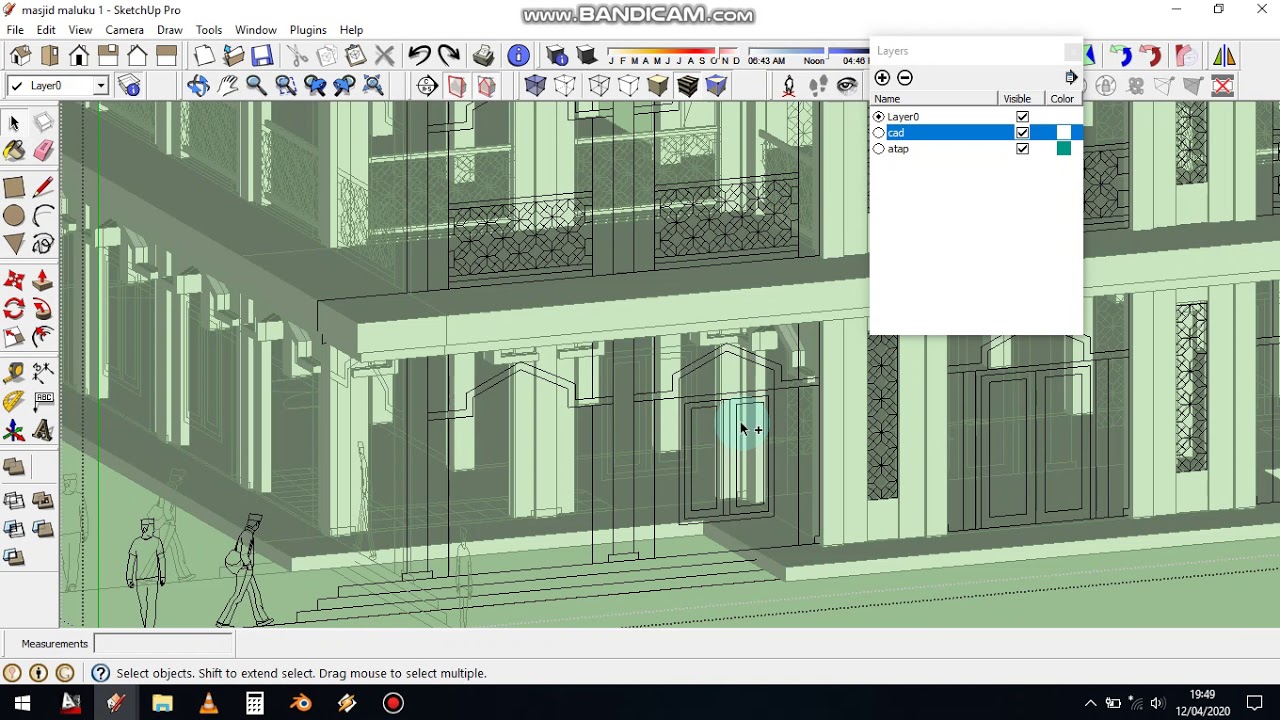Screen dimensions: 1280x720
Task: Toggle visibility of the atap layer
Action: (1022, 149)
